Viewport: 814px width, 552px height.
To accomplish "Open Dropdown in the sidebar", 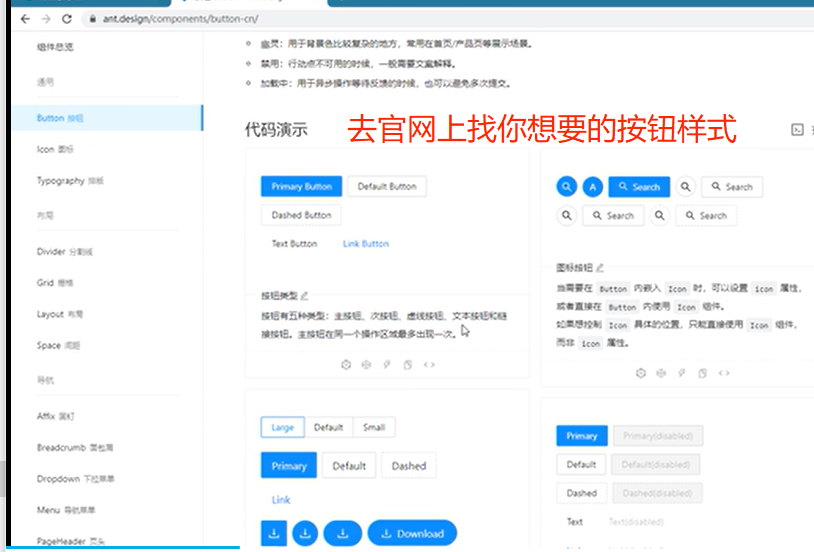I will click(75, 479).
